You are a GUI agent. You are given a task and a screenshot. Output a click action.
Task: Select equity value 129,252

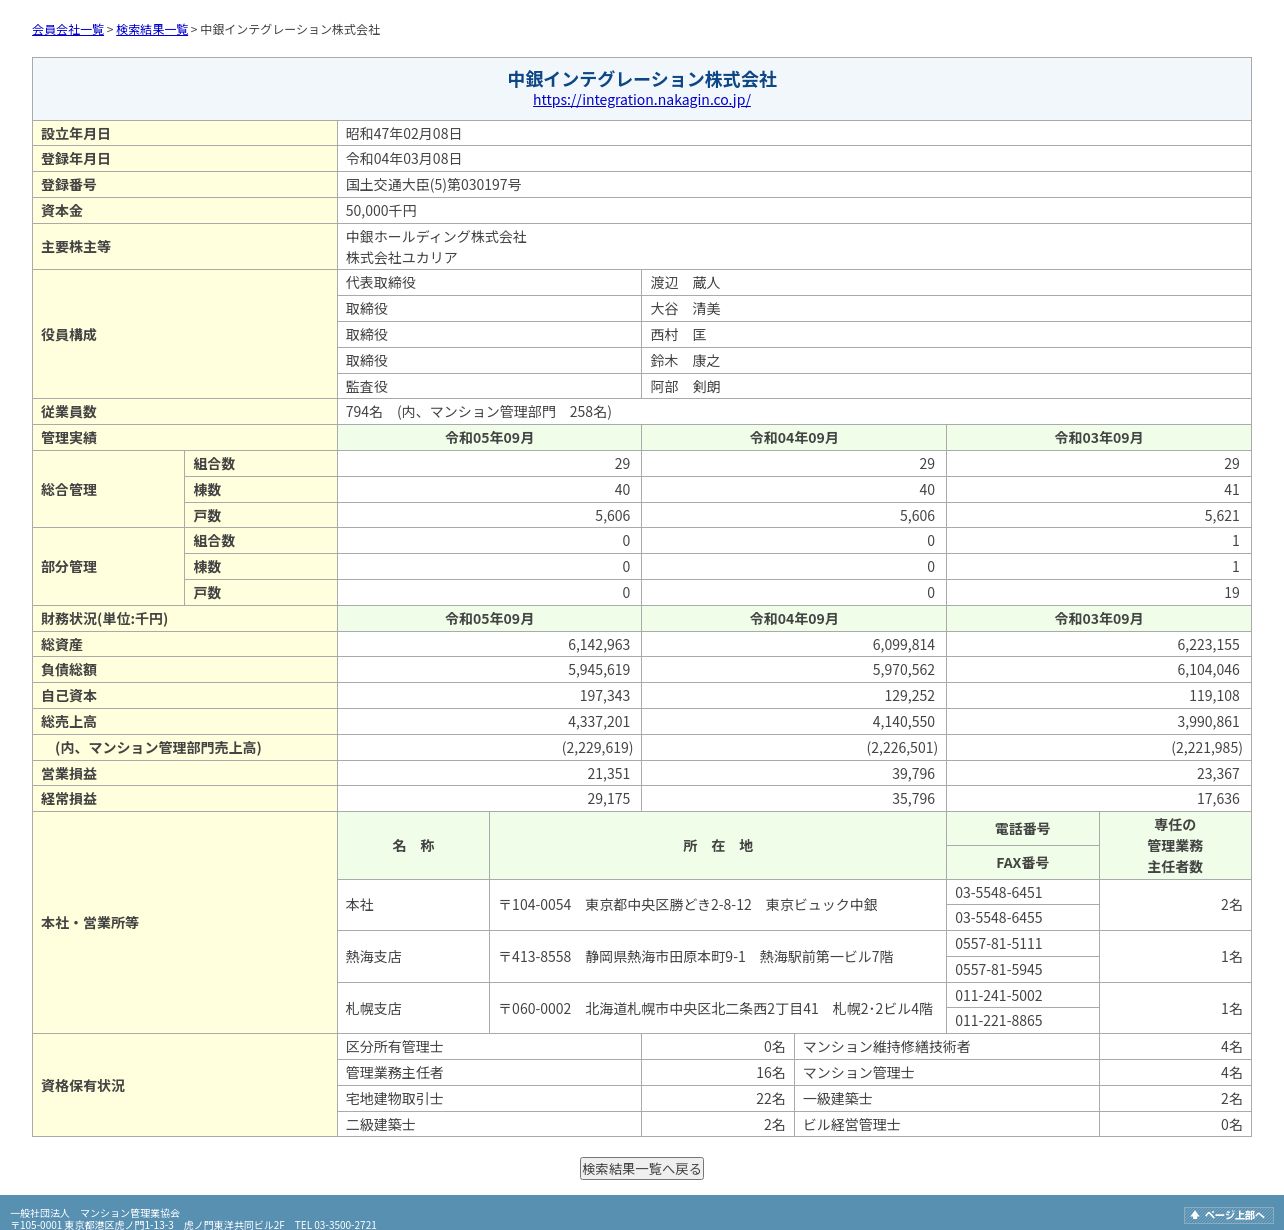click(910, 696)
